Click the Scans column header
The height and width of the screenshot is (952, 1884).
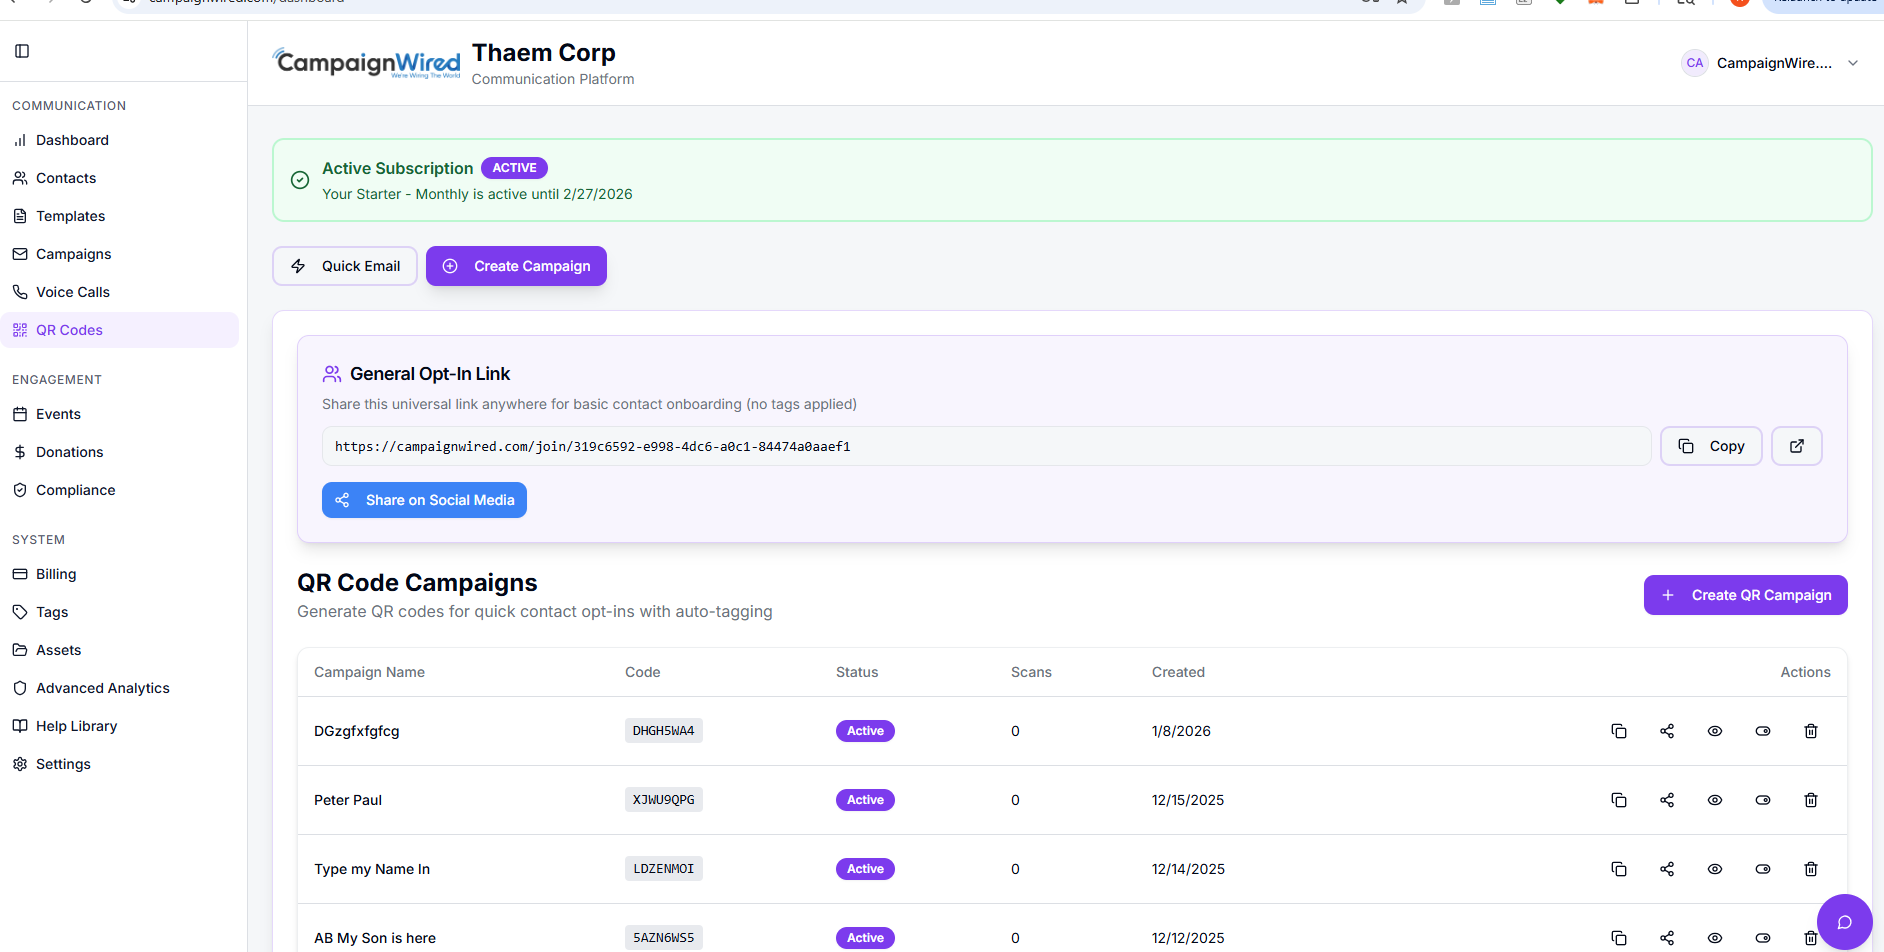point(1031,672)
